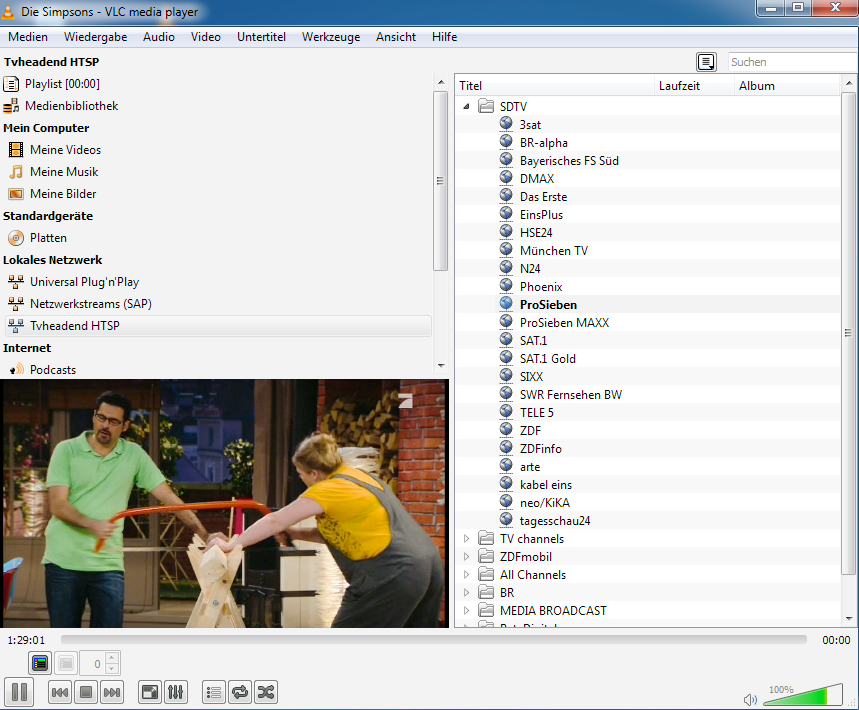Expand the All Channels folder
The width and height of the screenshot is (859, 710).
coord(466,575)
